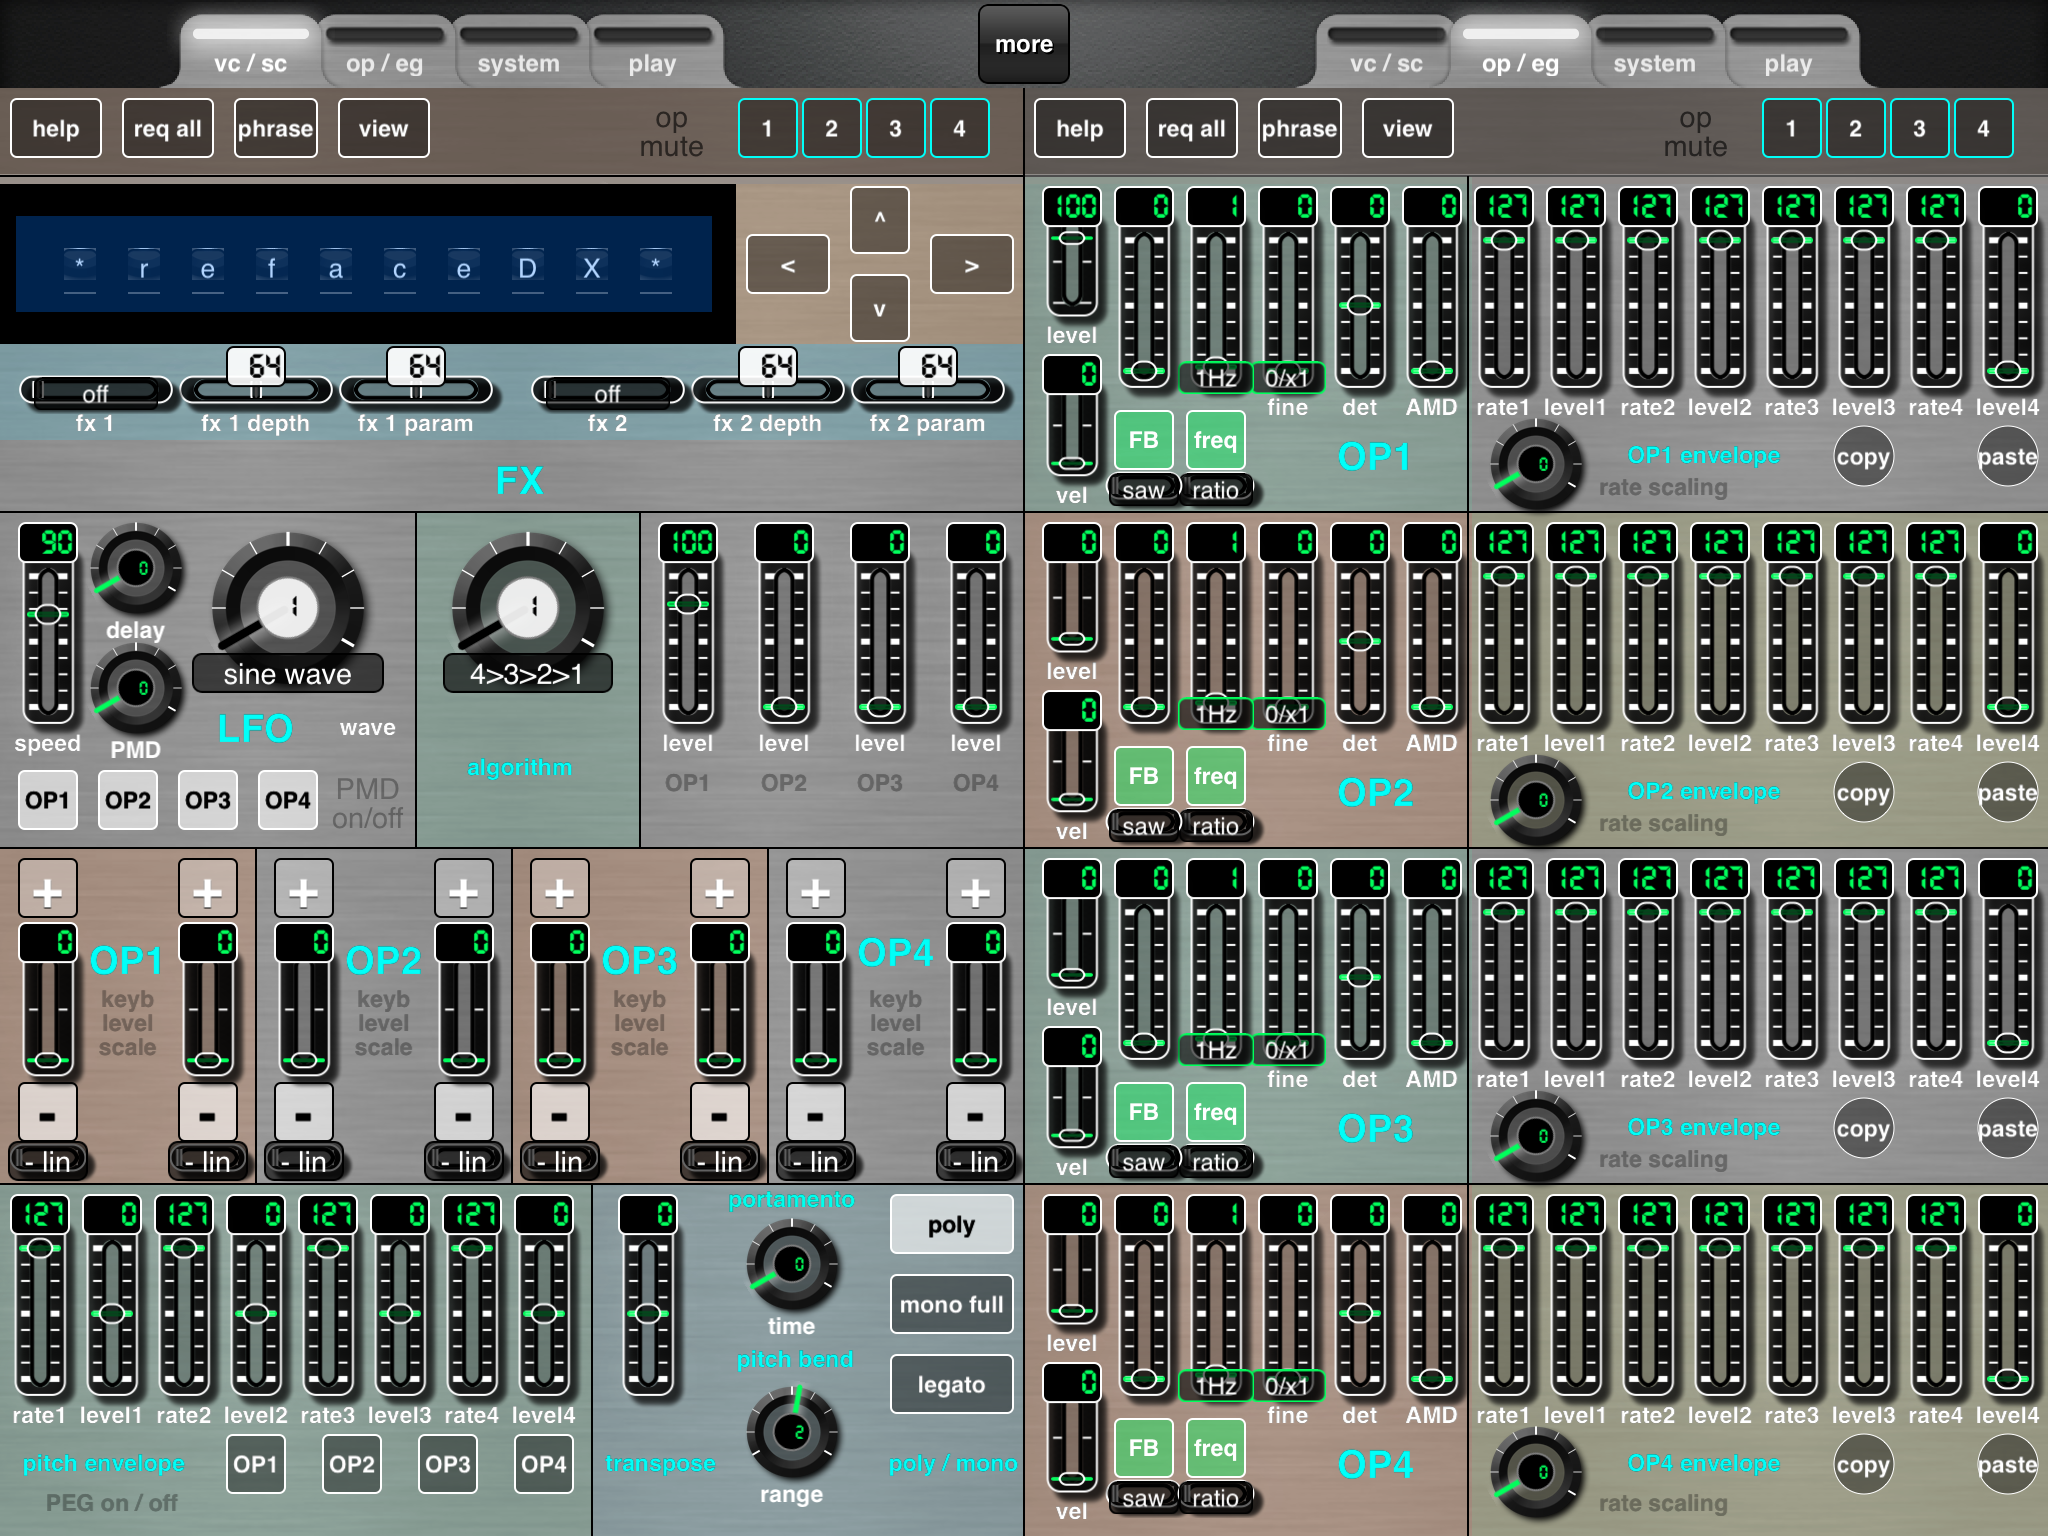Select mono full mode
2048x1536 pixels.
point(951,1304)
